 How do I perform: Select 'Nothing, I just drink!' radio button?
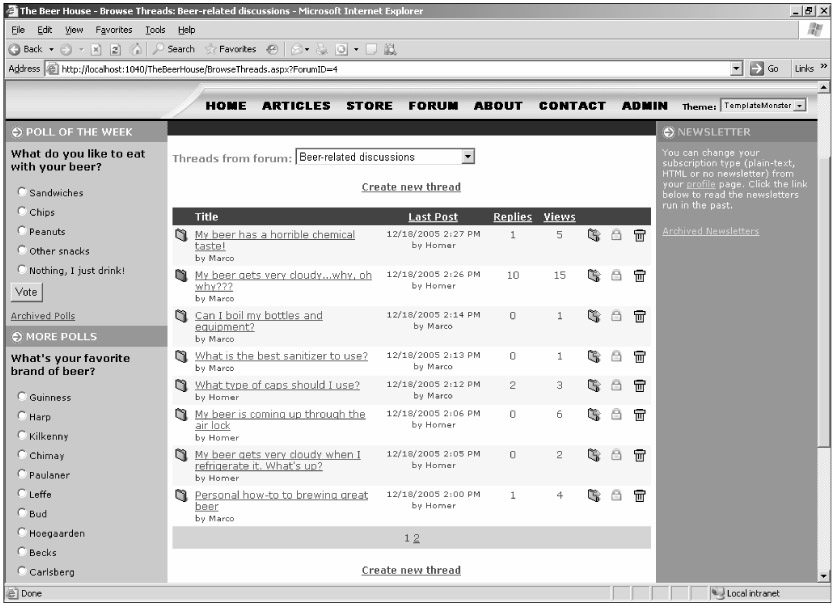(x=22, y=270)
